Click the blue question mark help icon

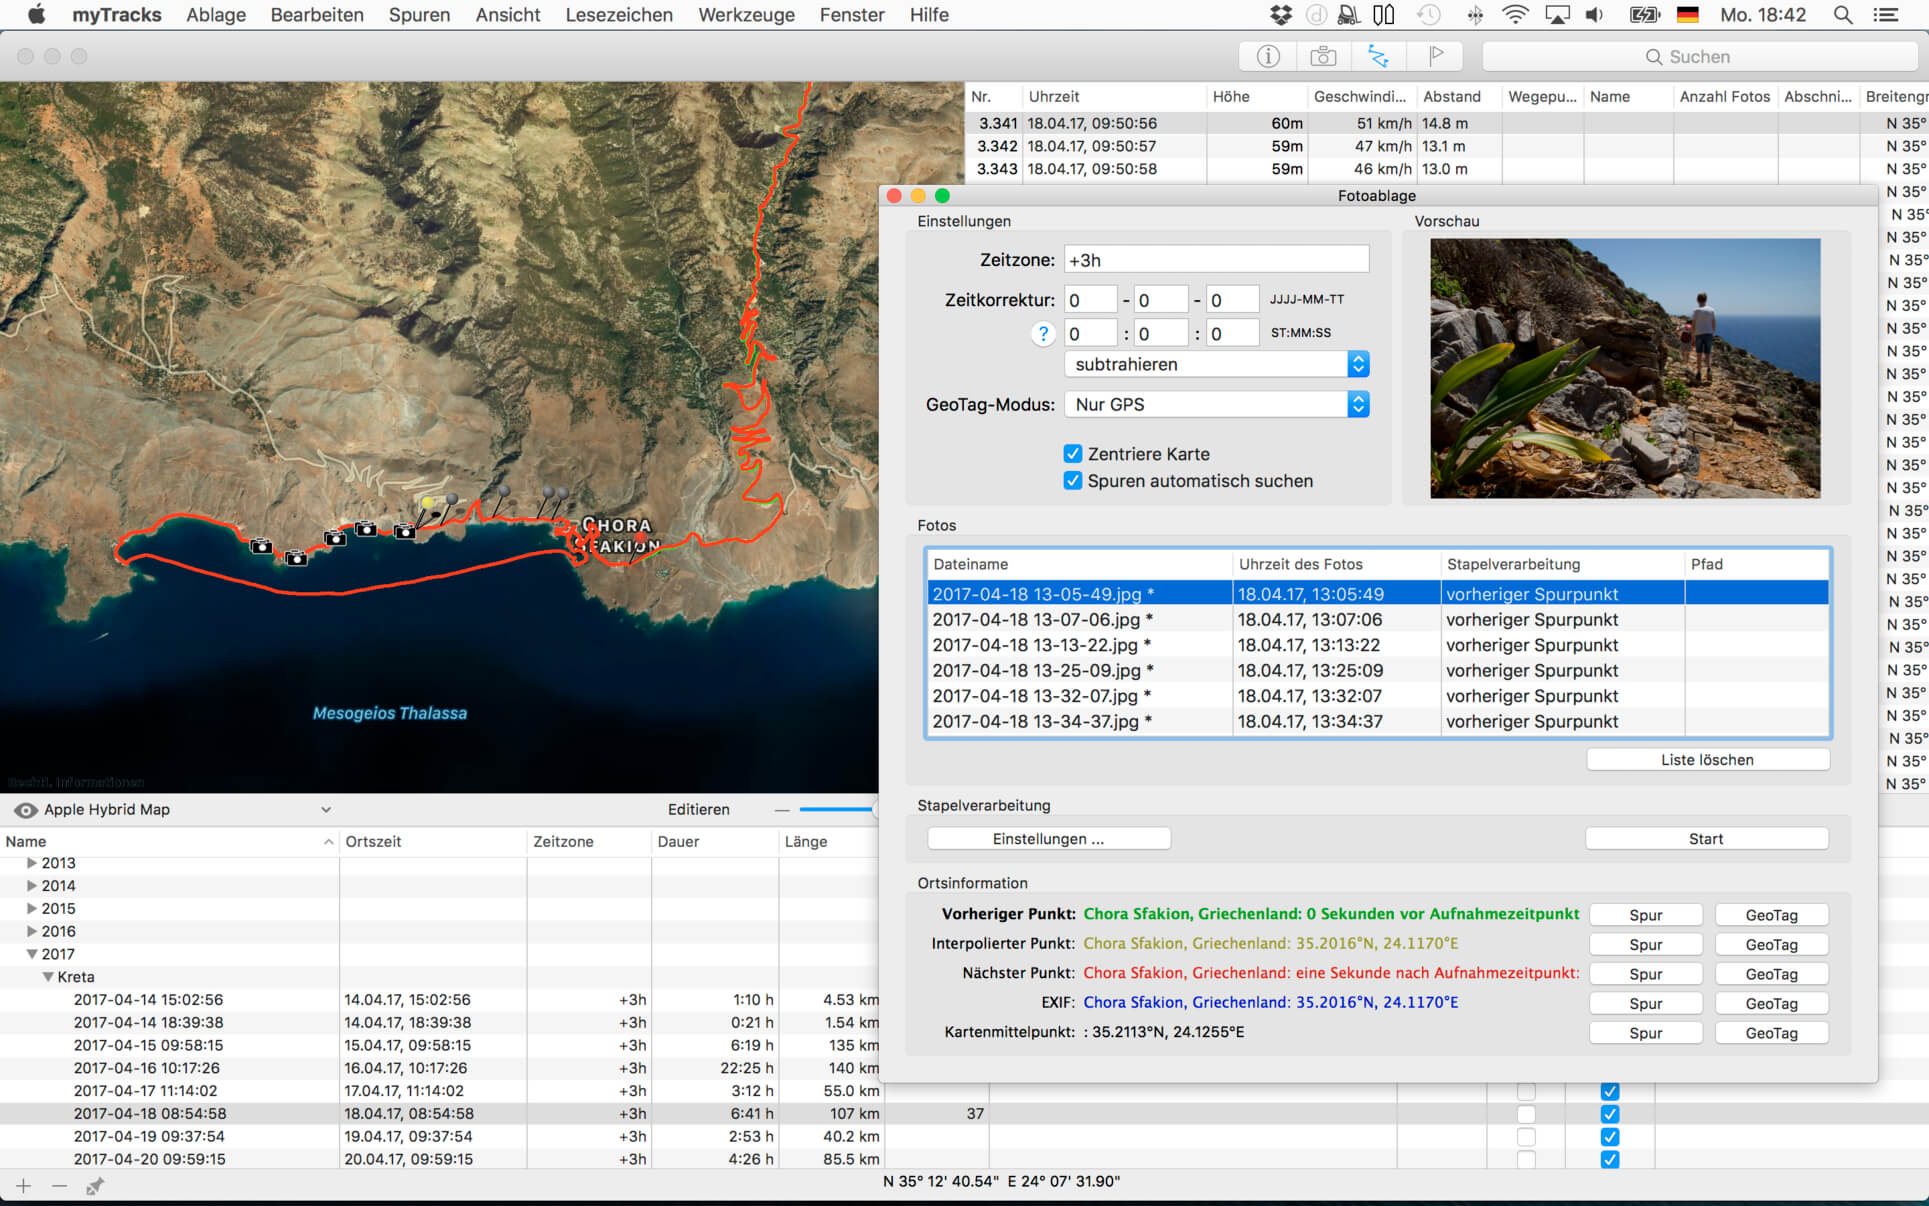pyautogui.click(x=1043, y=334)
